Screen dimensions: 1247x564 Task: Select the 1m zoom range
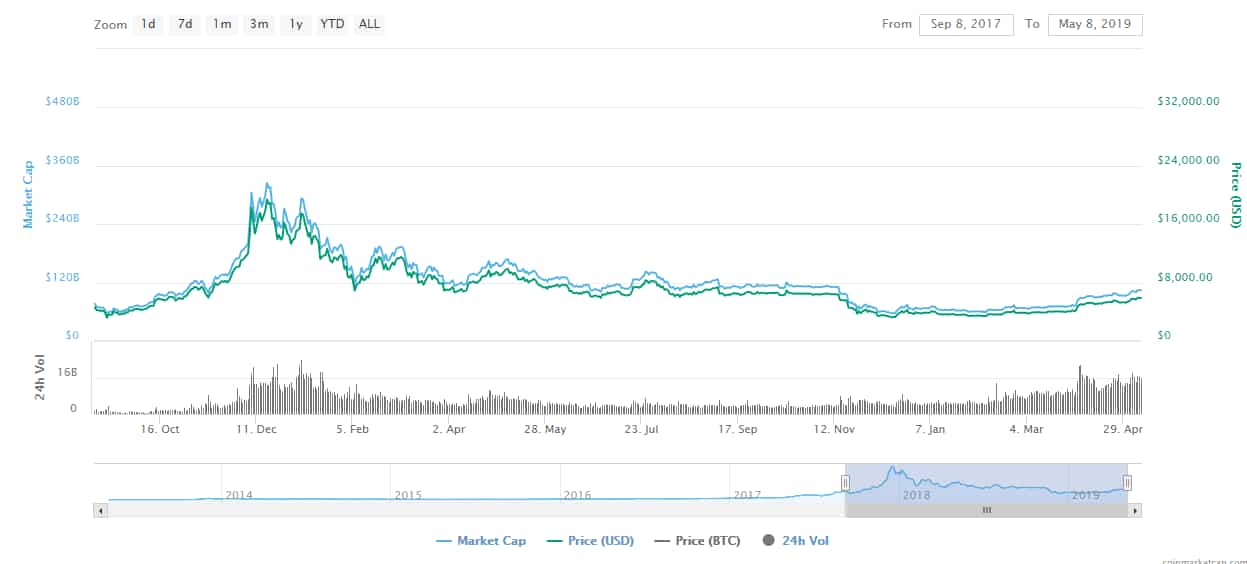pos(222,24)
